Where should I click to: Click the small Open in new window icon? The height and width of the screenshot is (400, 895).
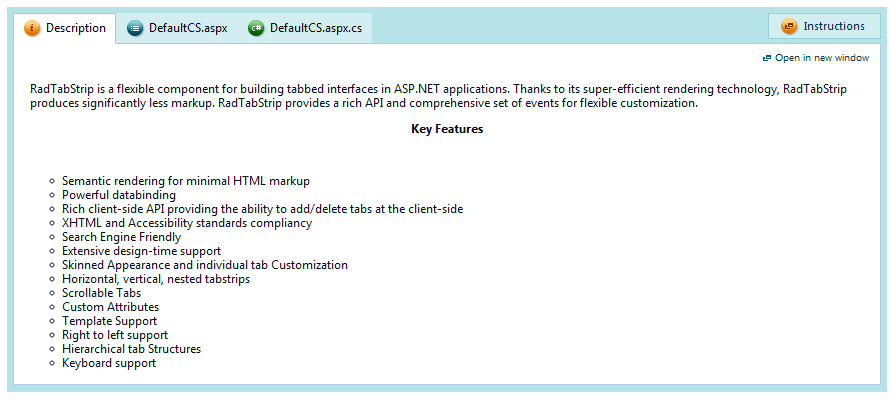tap(767, 58)
